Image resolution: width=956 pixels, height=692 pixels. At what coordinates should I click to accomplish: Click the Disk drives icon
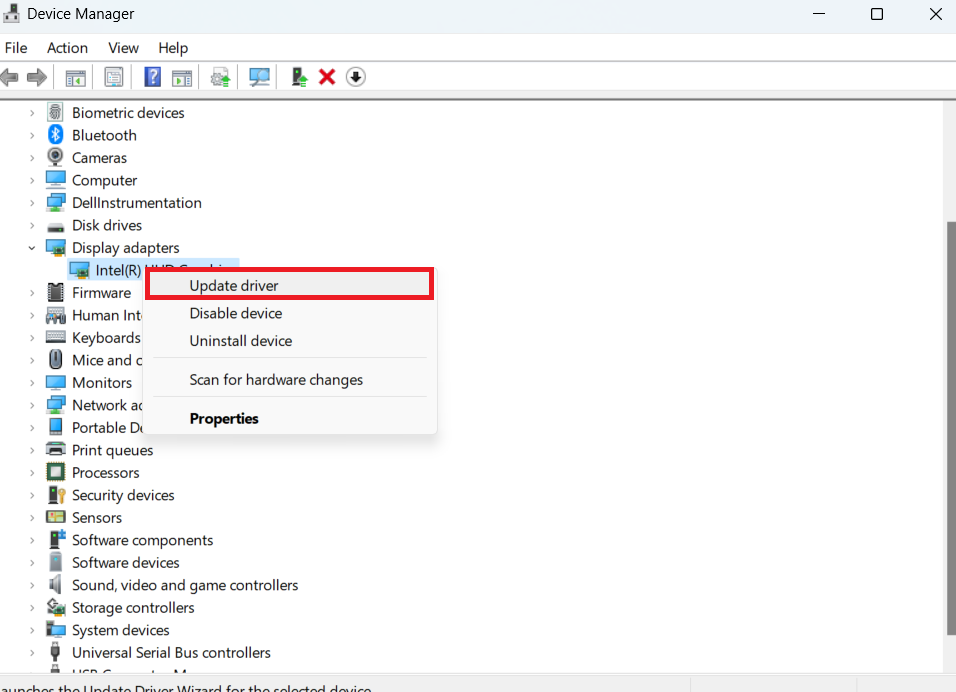pyautogui.click(x=55, y=227)
